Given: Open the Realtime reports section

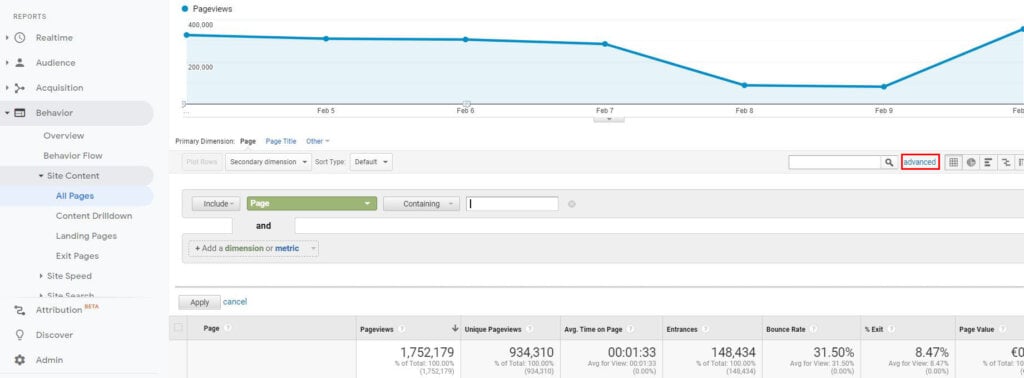Looking at the screenshot, I should pos(54,38).
